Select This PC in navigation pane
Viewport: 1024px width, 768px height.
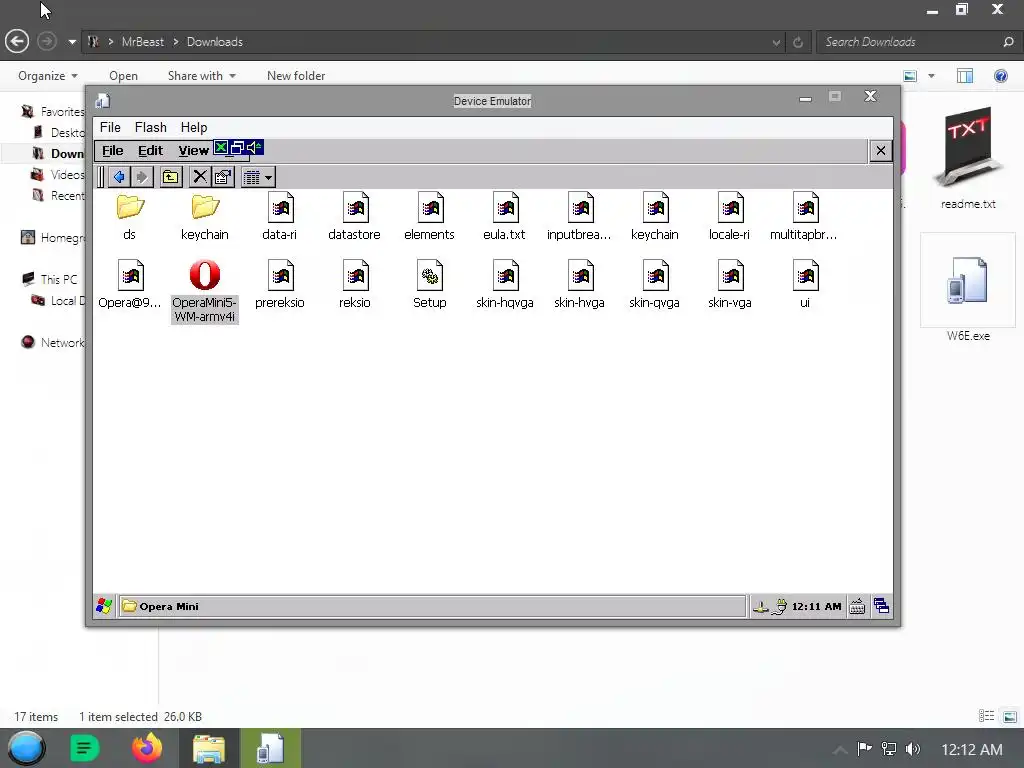[x=59, y=280]
